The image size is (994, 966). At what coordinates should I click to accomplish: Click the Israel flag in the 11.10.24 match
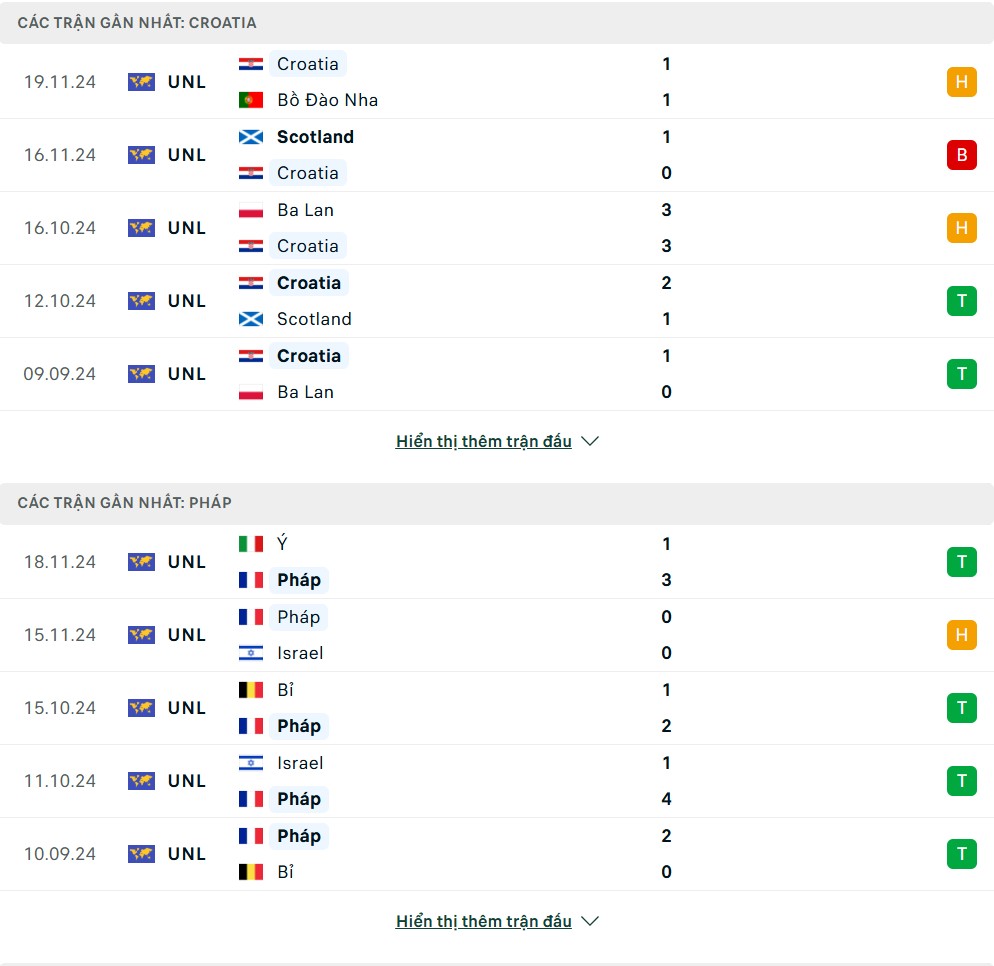click(x=251, y=763)
